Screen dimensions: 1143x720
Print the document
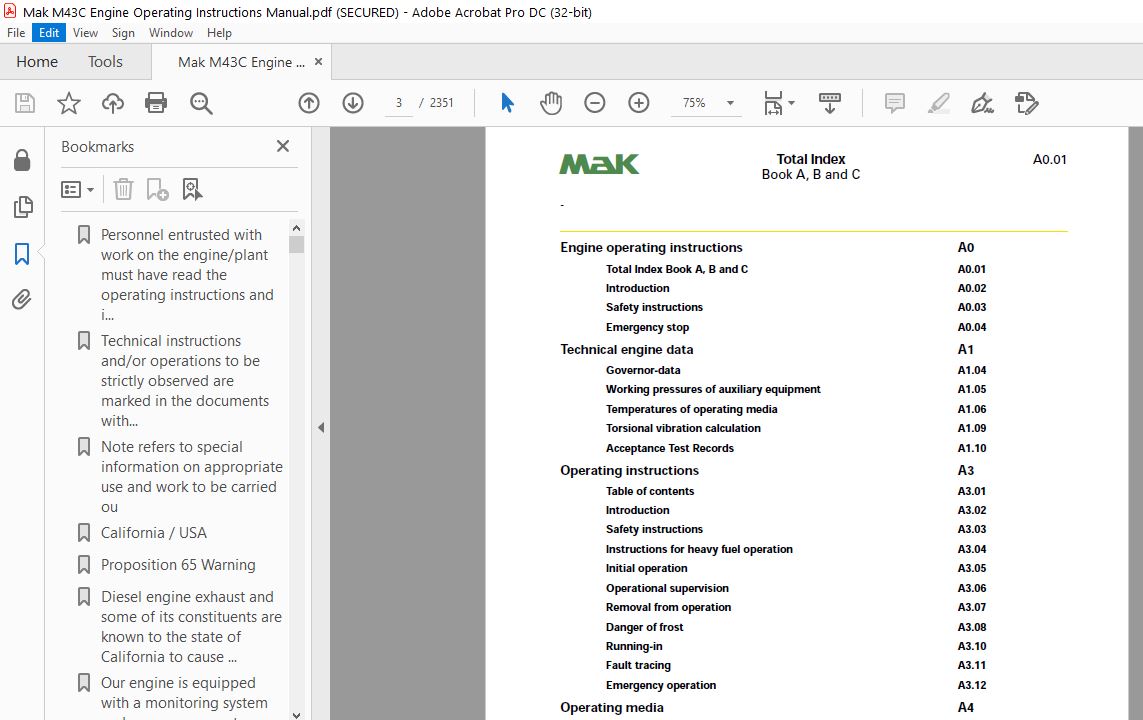(156, 103)
